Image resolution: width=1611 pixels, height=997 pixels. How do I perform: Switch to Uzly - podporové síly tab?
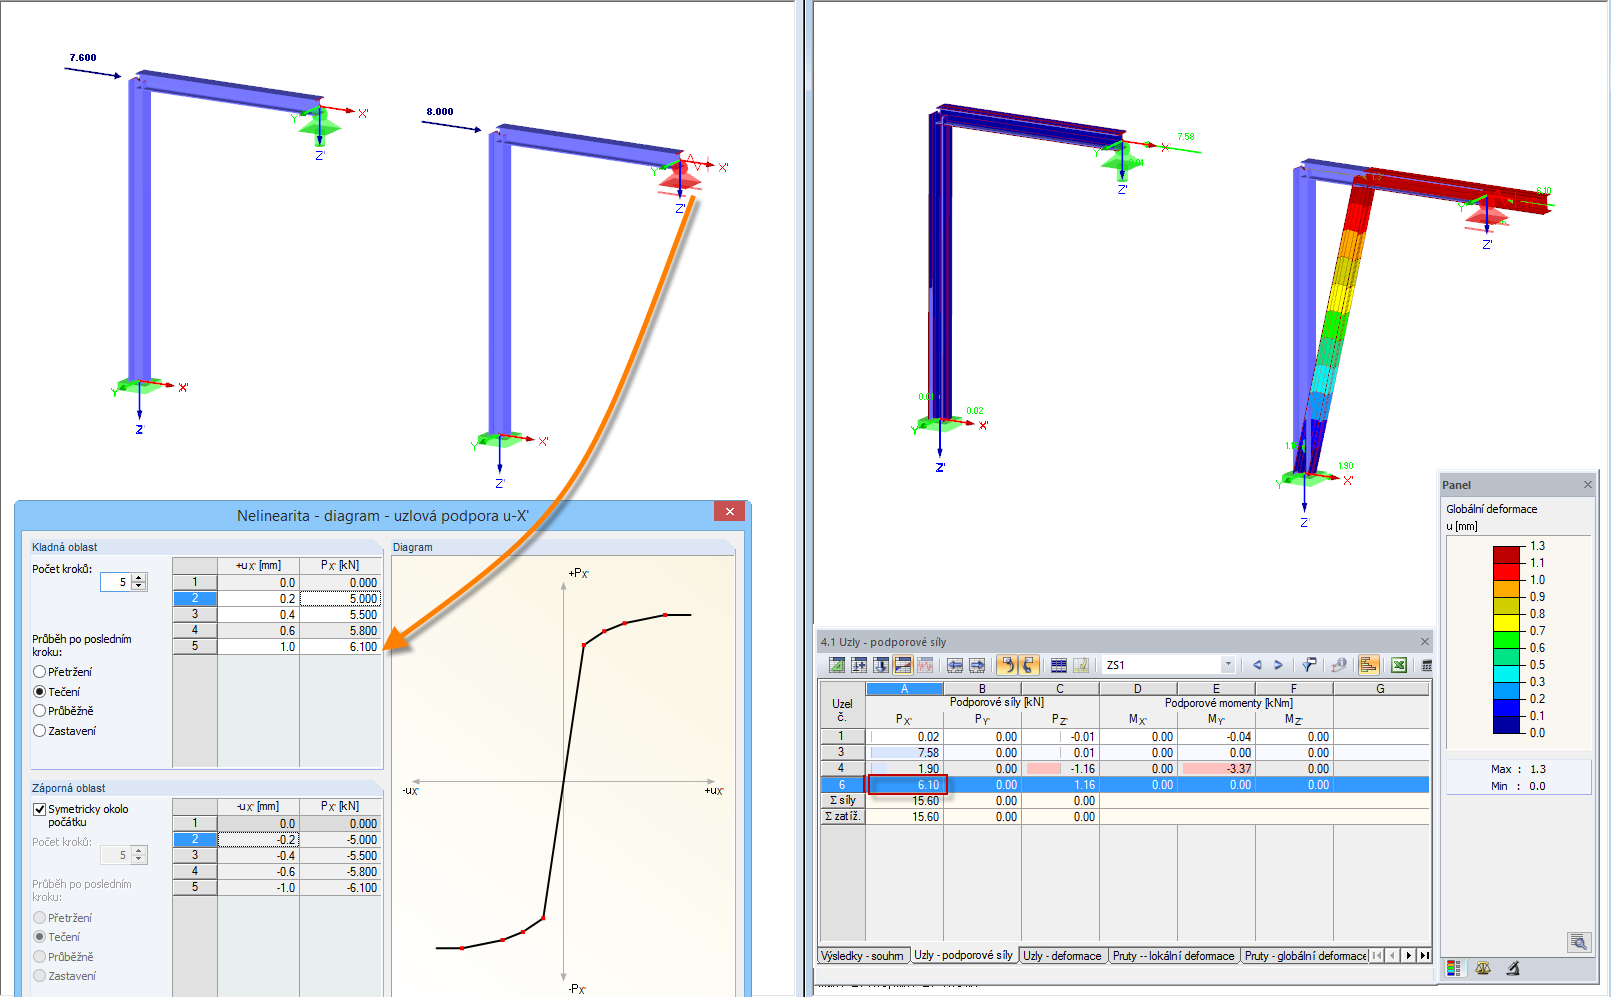964,955
